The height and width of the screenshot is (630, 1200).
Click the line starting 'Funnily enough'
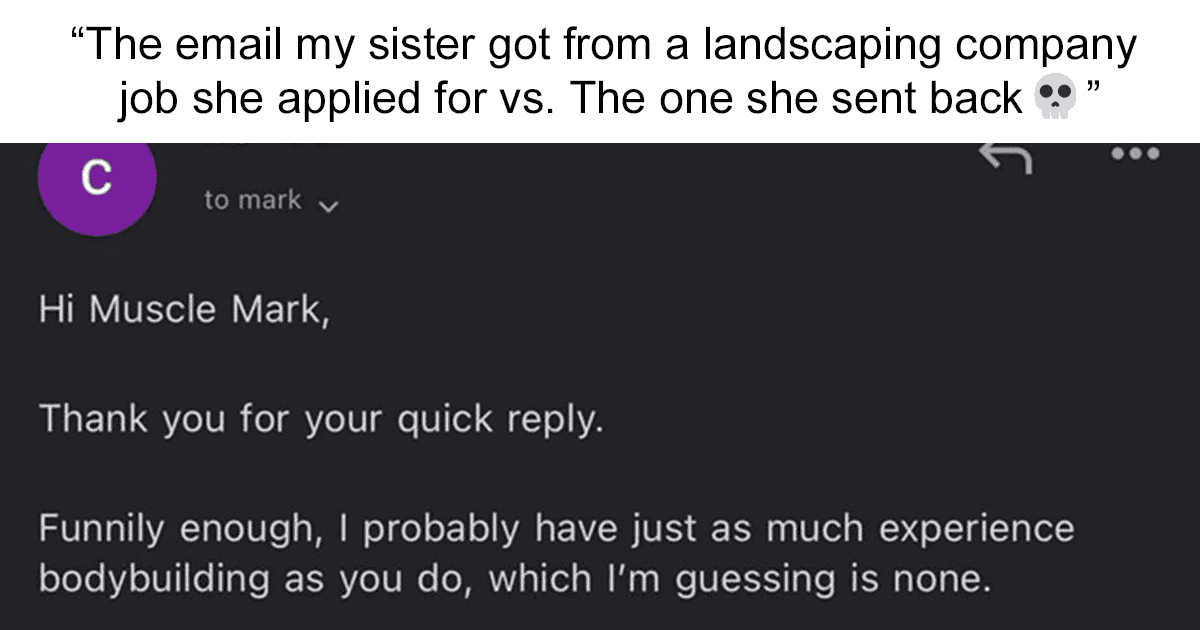[x=556, y=529]
